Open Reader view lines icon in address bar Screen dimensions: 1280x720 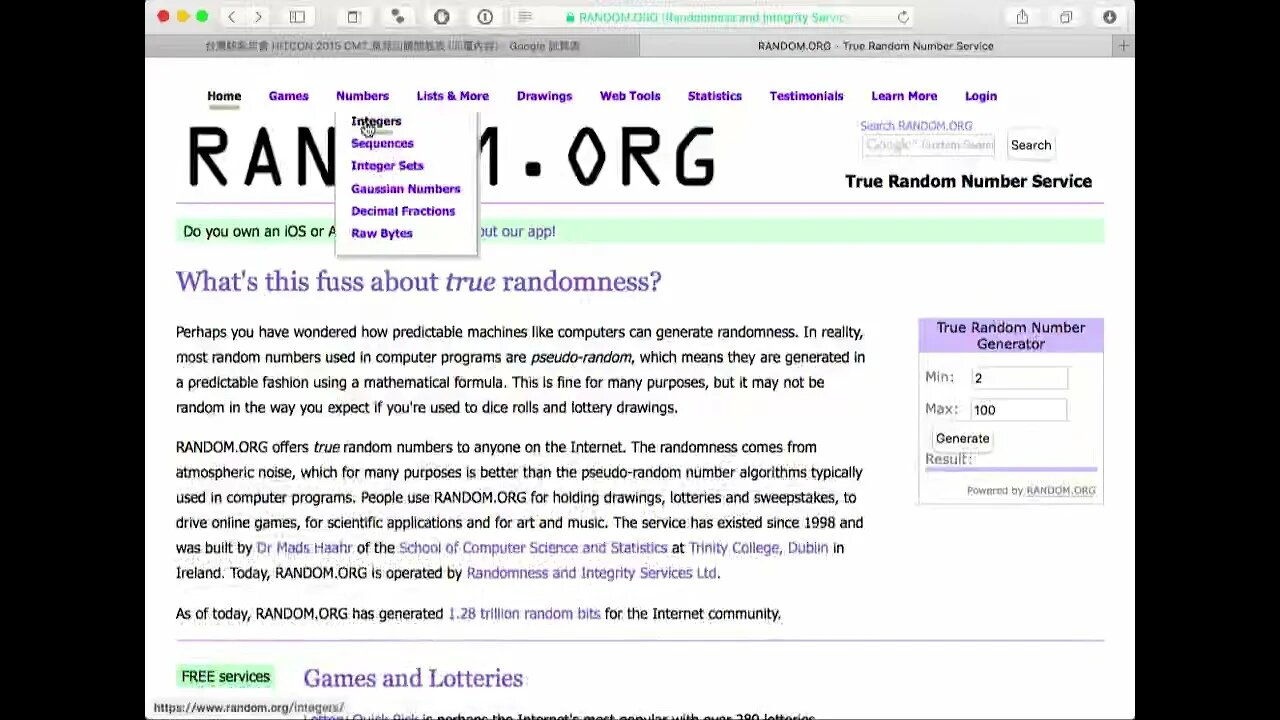(x=525, y=17)
